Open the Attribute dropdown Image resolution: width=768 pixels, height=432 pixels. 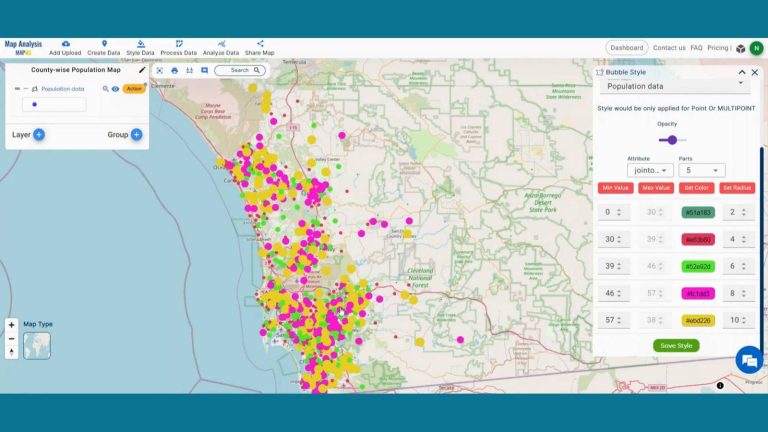[x=650, y=170]
